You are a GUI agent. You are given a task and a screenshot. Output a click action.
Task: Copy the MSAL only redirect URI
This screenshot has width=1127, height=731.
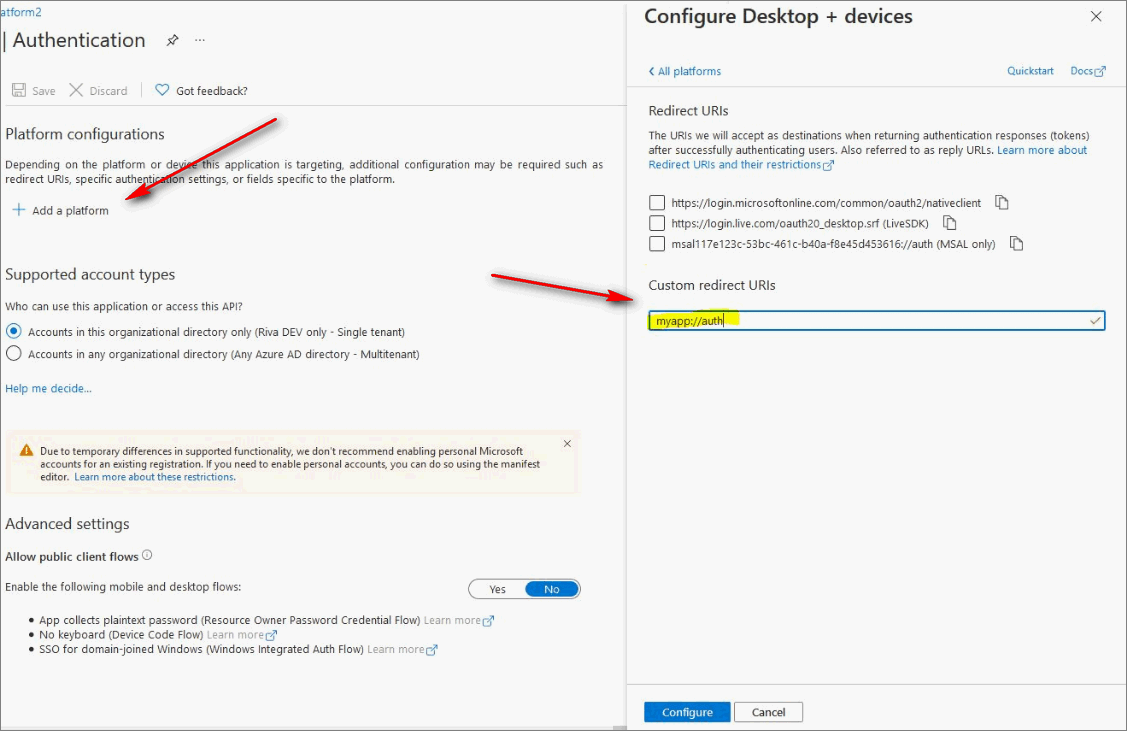pos(1016,244)
